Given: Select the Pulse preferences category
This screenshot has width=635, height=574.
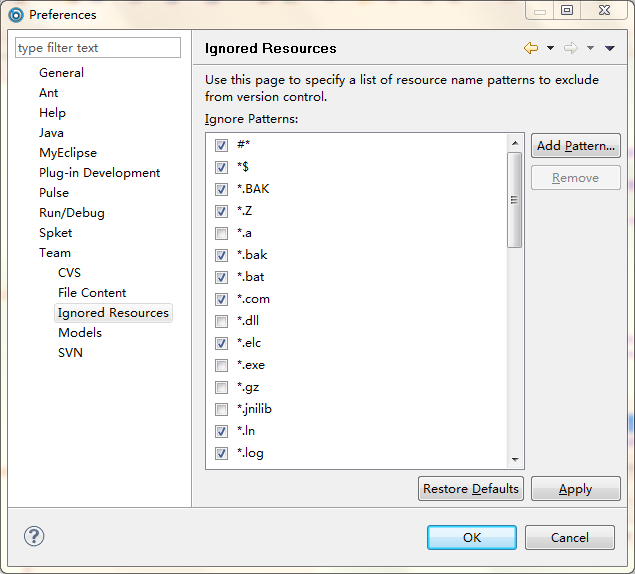Looking at the screenshot, I should click(54, 193).
